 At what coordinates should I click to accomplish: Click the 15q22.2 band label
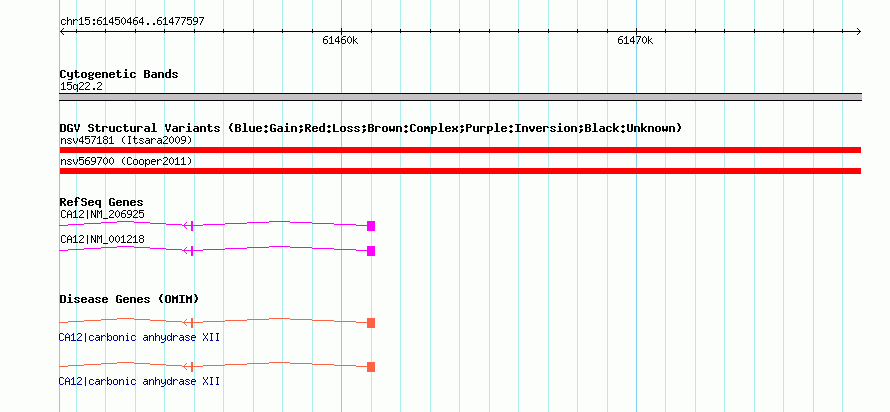[x=81, y=87]
